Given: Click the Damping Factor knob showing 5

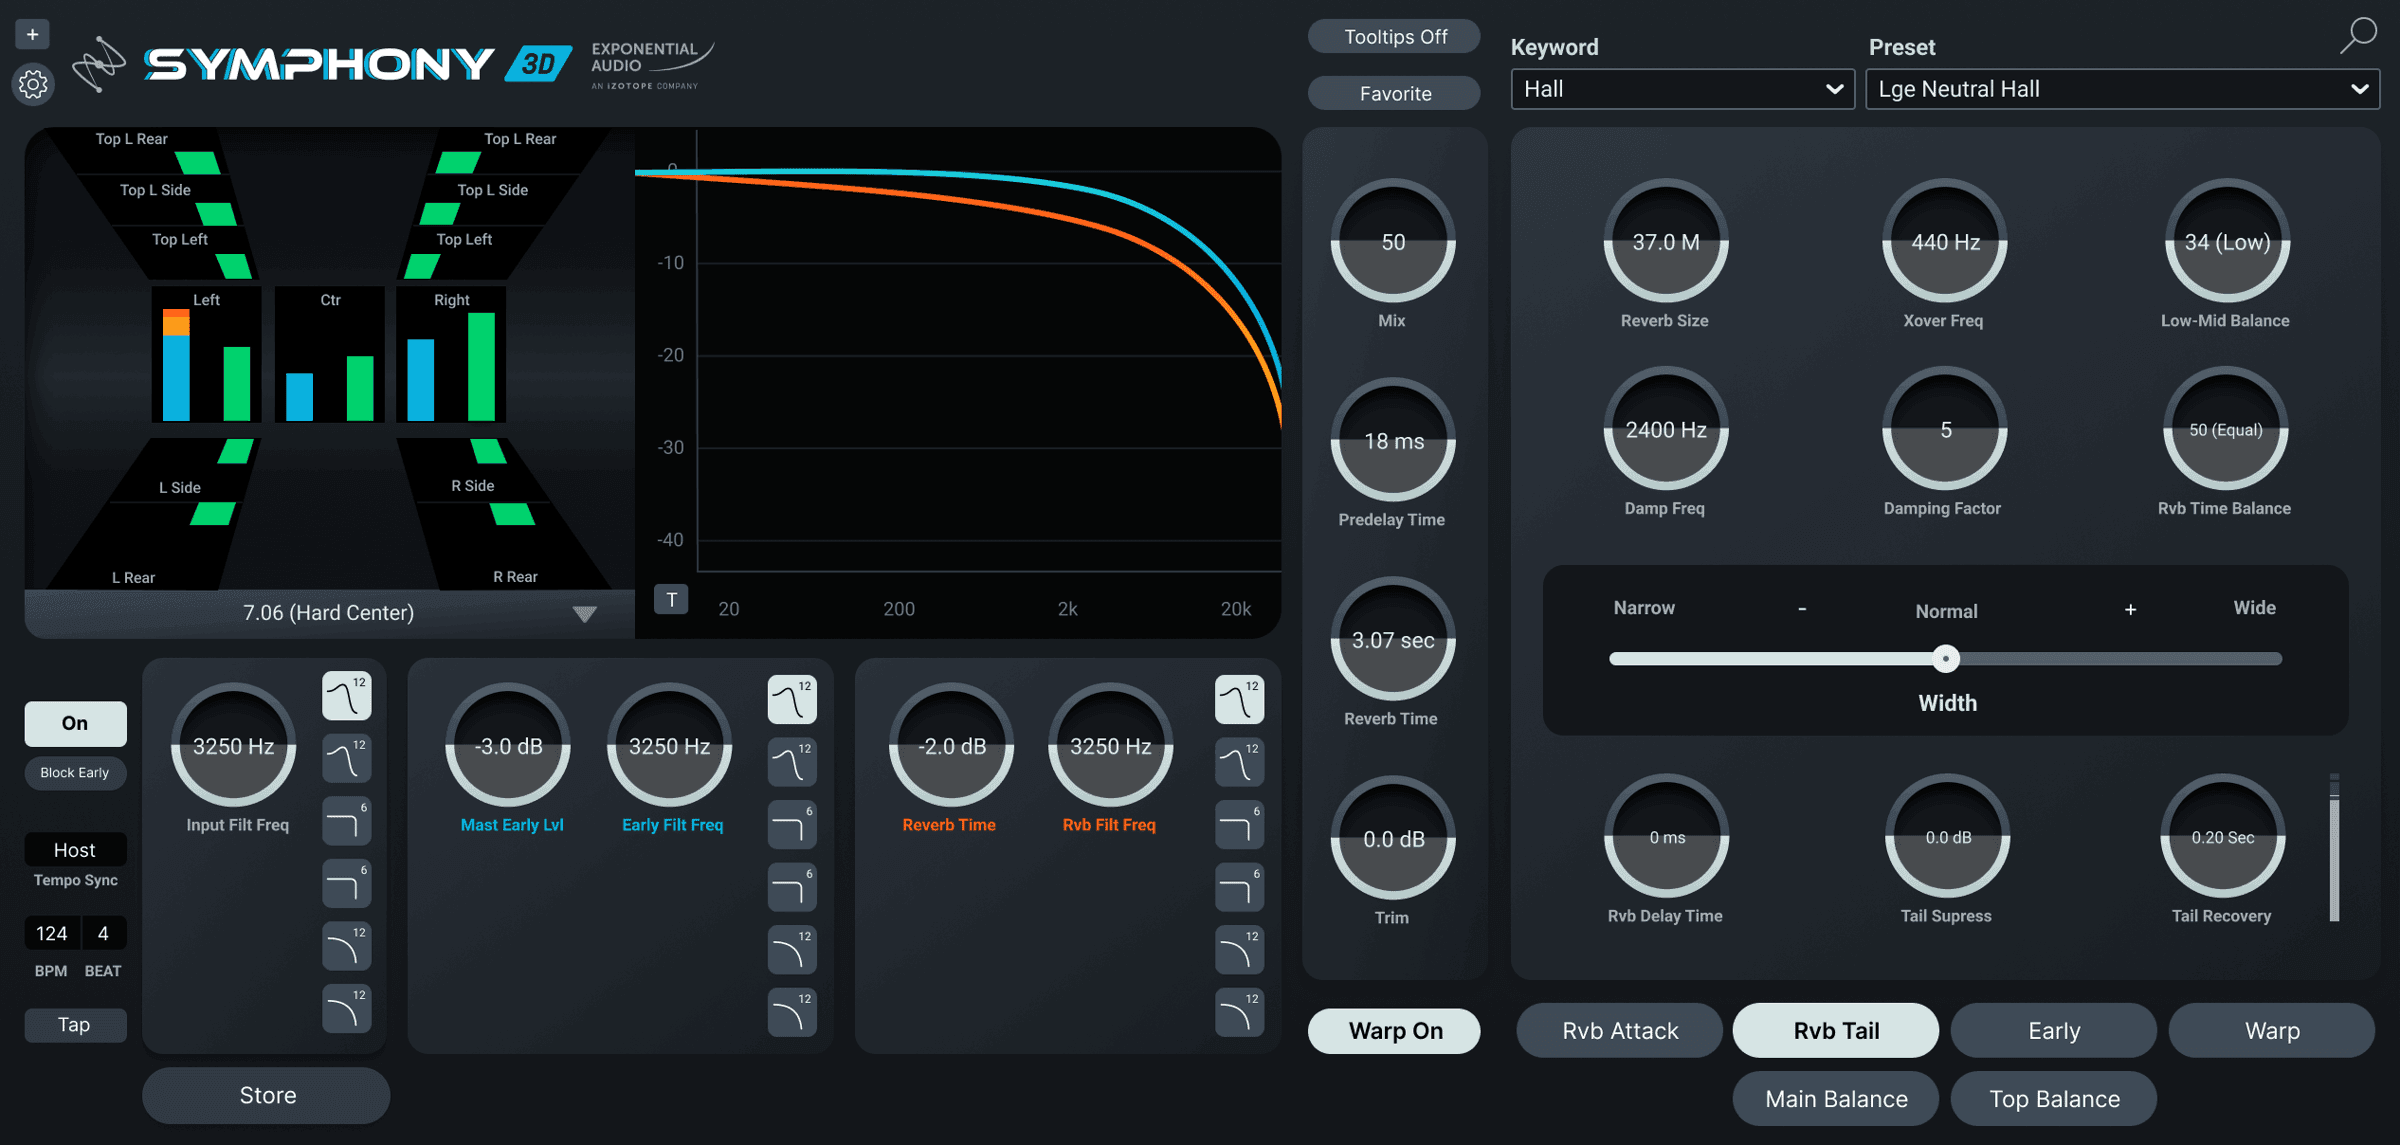Looking at the screenshot, I should tap(1945, 430).
